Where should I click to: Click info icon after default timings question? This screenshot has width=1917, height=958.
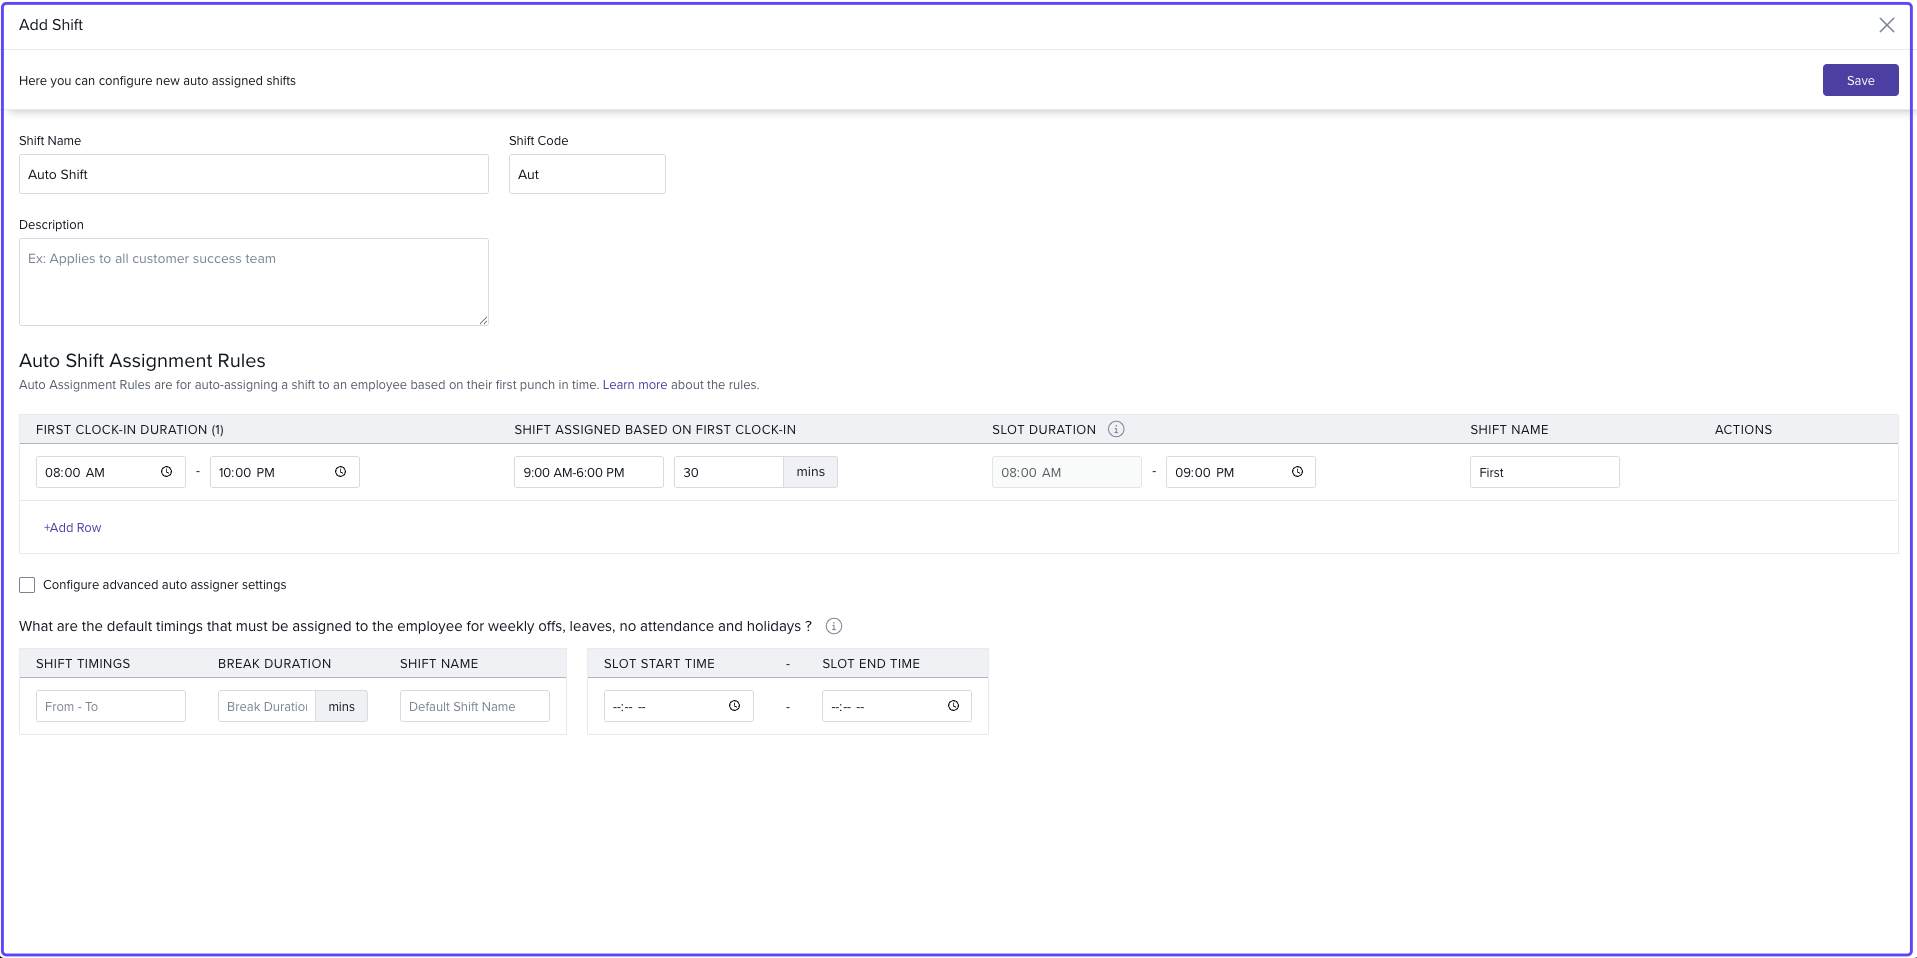[834, 626]
